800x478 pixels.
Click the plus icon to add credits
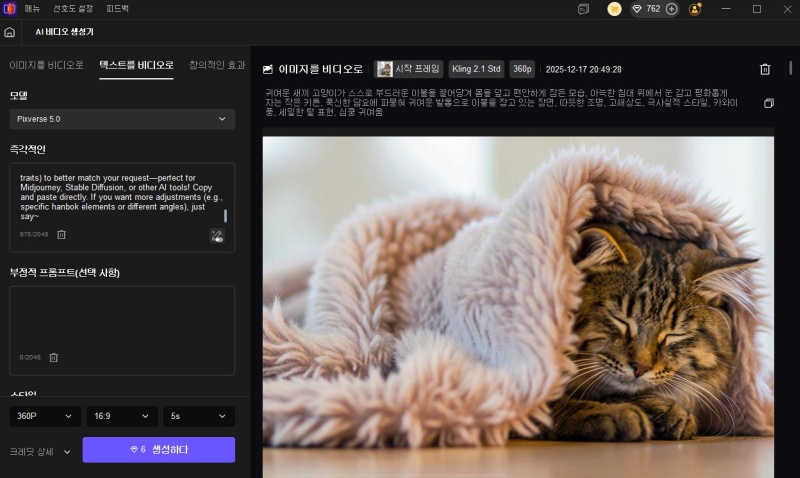[x=671, y=9]
